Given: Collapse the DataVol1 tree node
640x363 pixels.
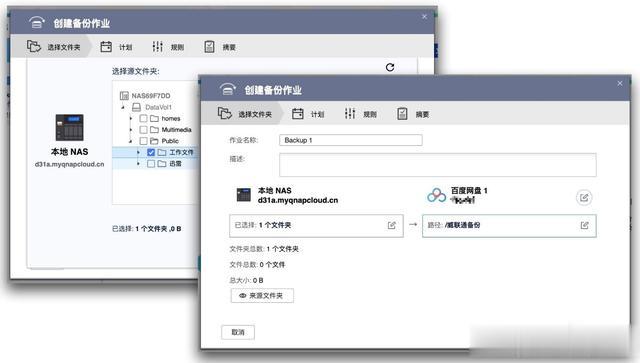Looking at the screenshot, I should (123, 107).
